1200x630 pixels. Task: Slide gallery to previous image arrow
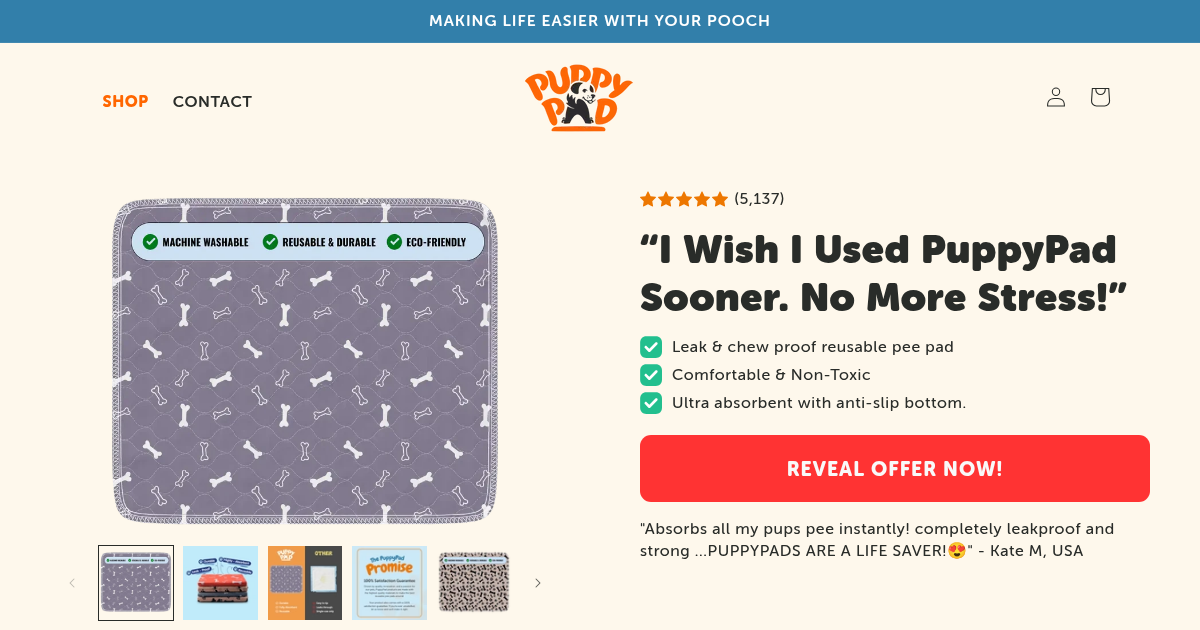point(72,583)
